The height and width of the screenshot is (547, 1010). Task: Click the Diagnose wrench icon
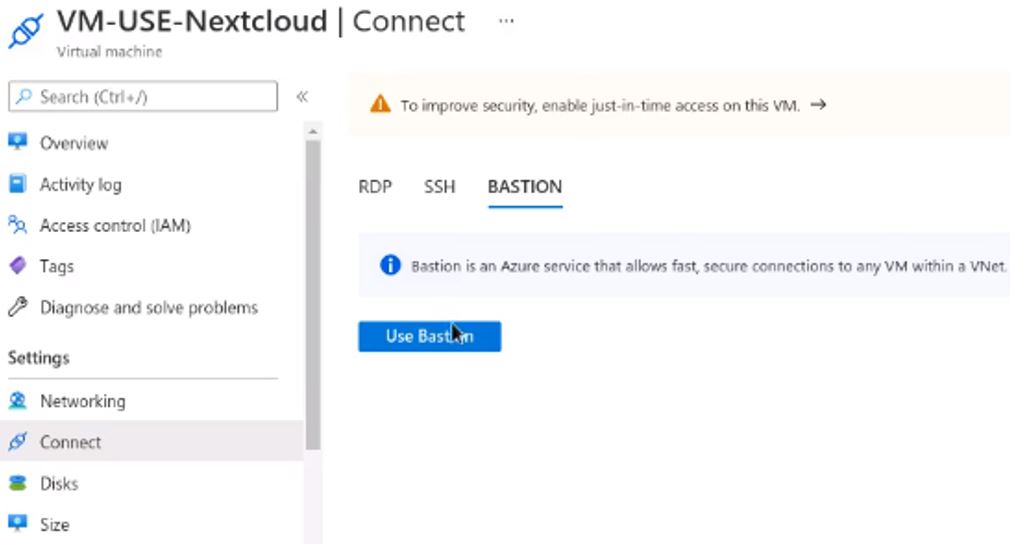(x=17, y=307)
